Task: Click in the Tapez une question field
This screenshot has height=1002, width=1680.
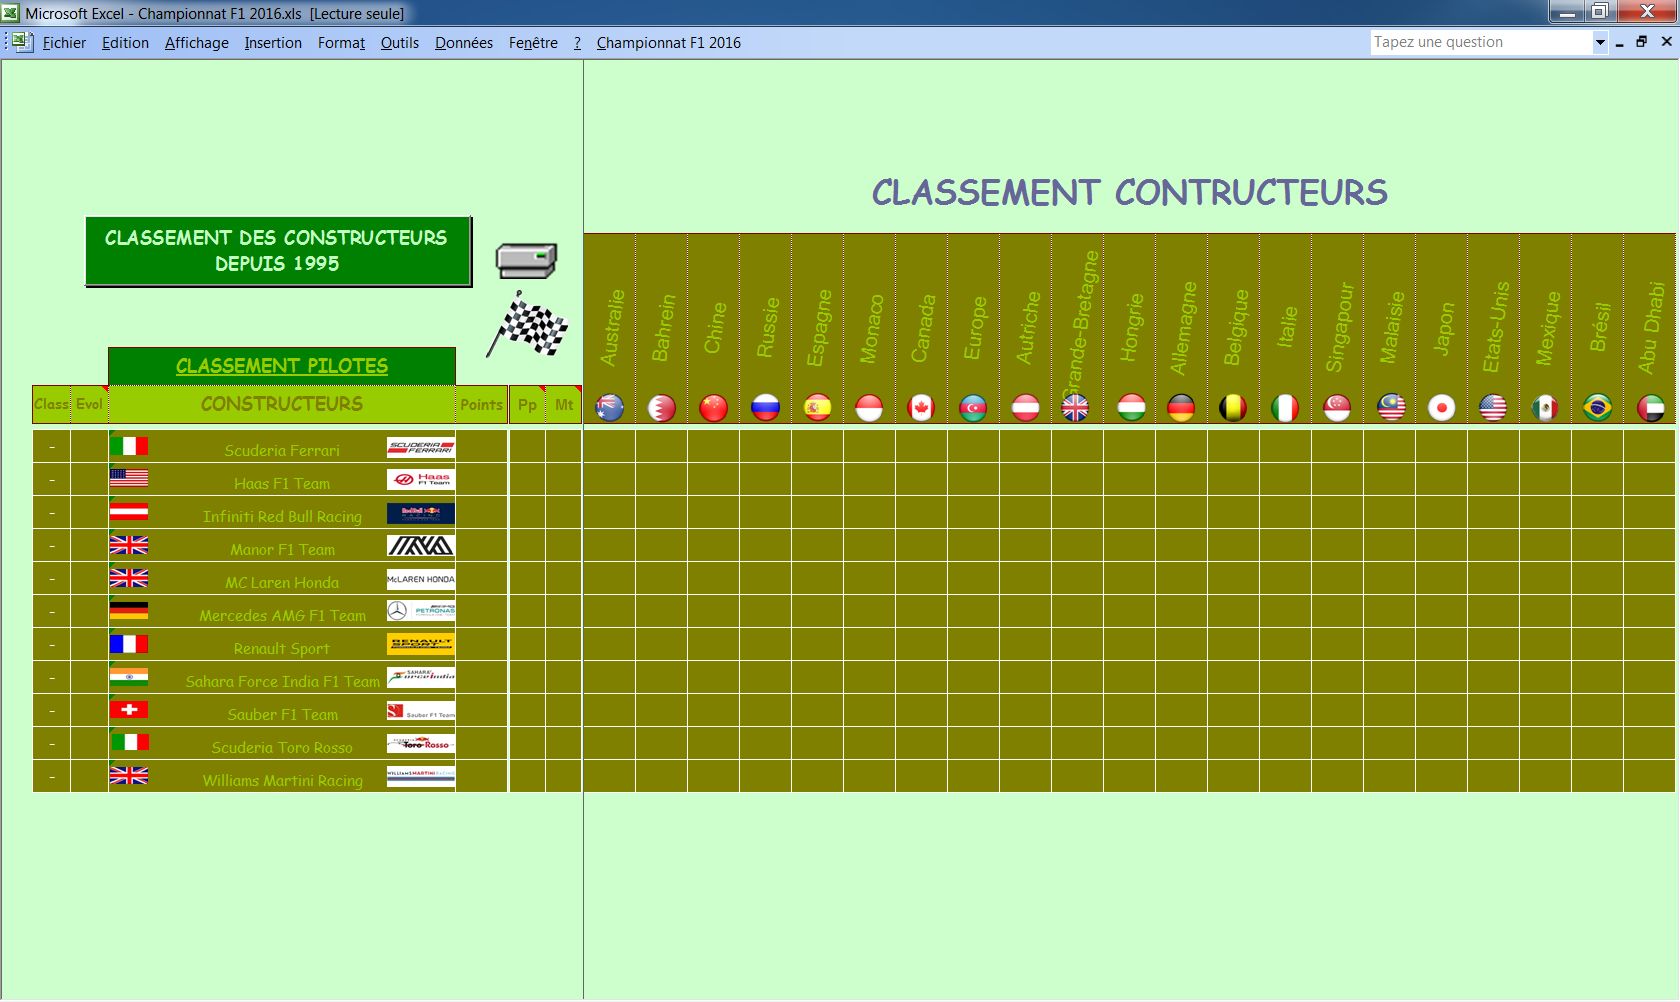Action: pos(1480,42)
